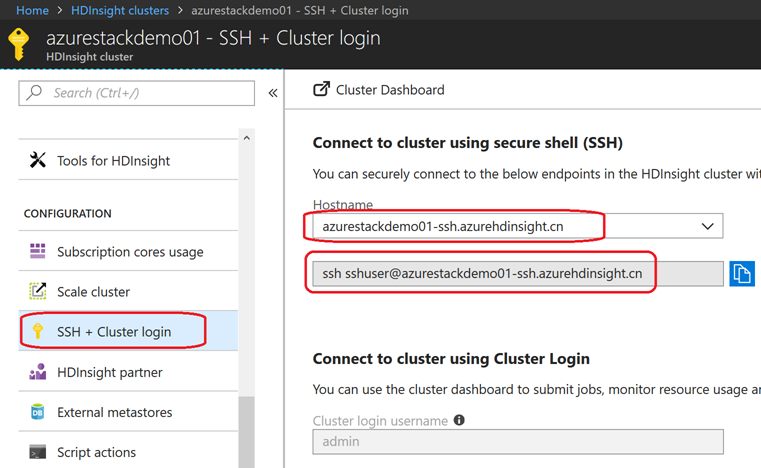761x468 pixels.
Task: Open Script actions menu item
Action: coord(128,452)
